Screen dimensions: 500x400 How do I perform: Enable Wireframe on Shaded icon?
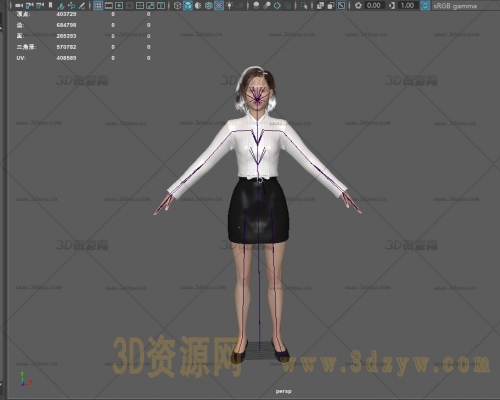209,5
